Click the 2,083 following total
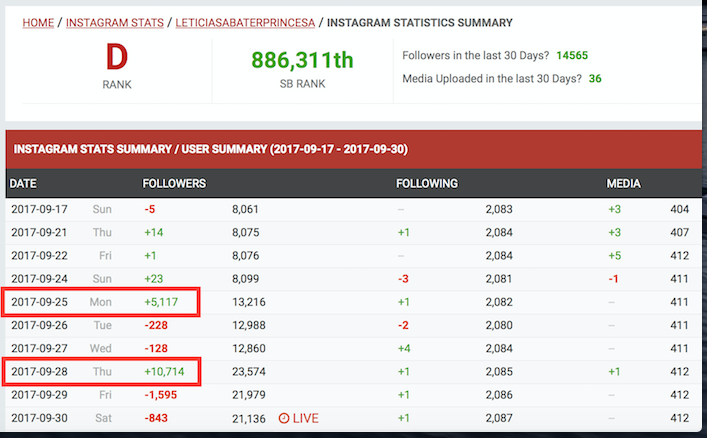The width and height of the screenshot is (707, 438). tap(499, 209)
